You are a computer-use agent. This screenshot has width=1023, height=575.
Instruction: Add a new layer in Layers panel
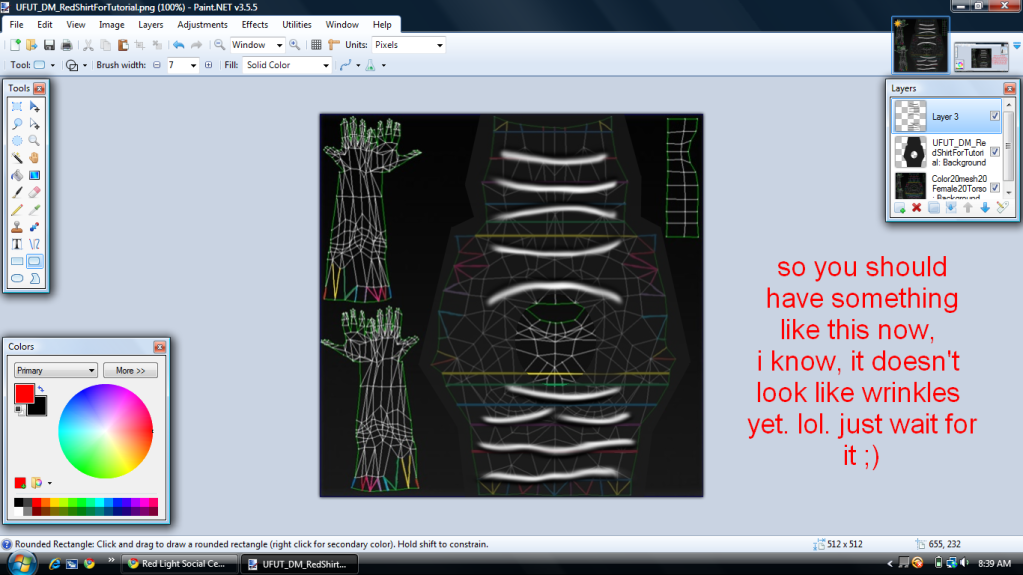(900, 208)
